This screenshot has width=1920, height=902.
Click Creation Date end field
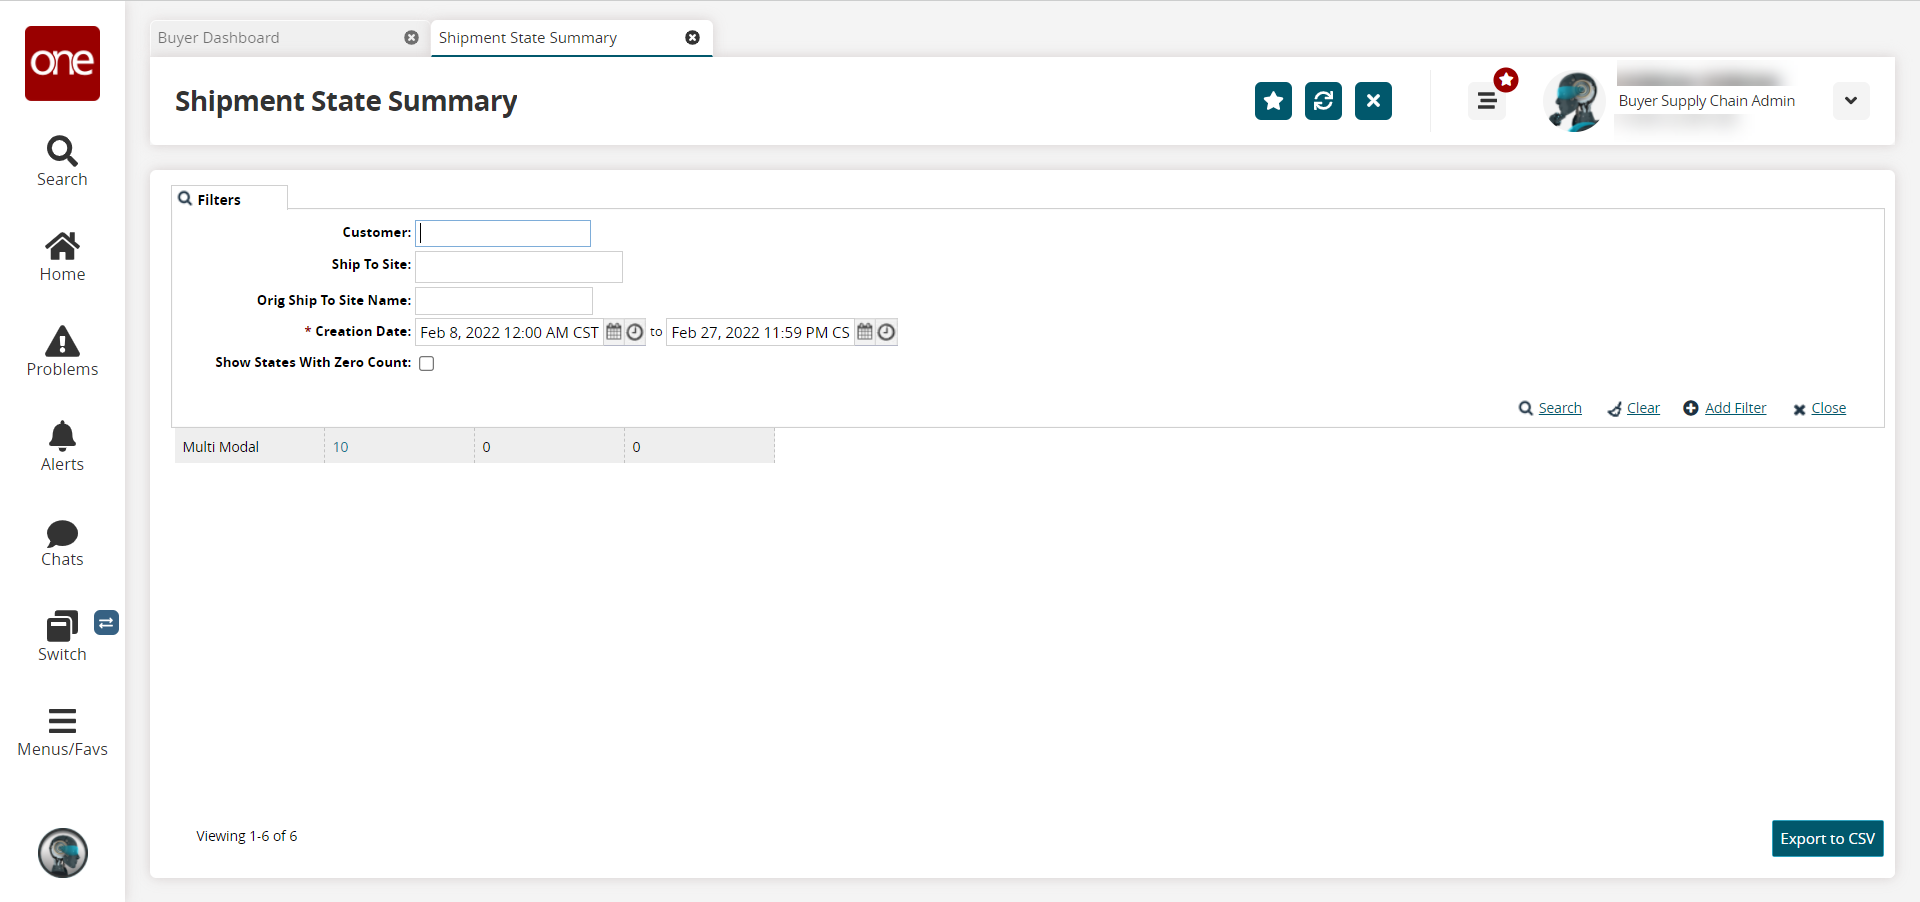click(x=761, y=332)
